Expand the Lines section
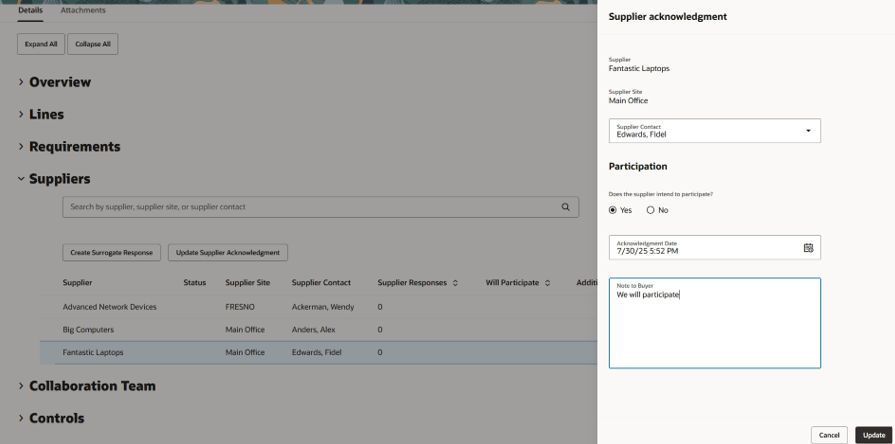 [21, 114]
